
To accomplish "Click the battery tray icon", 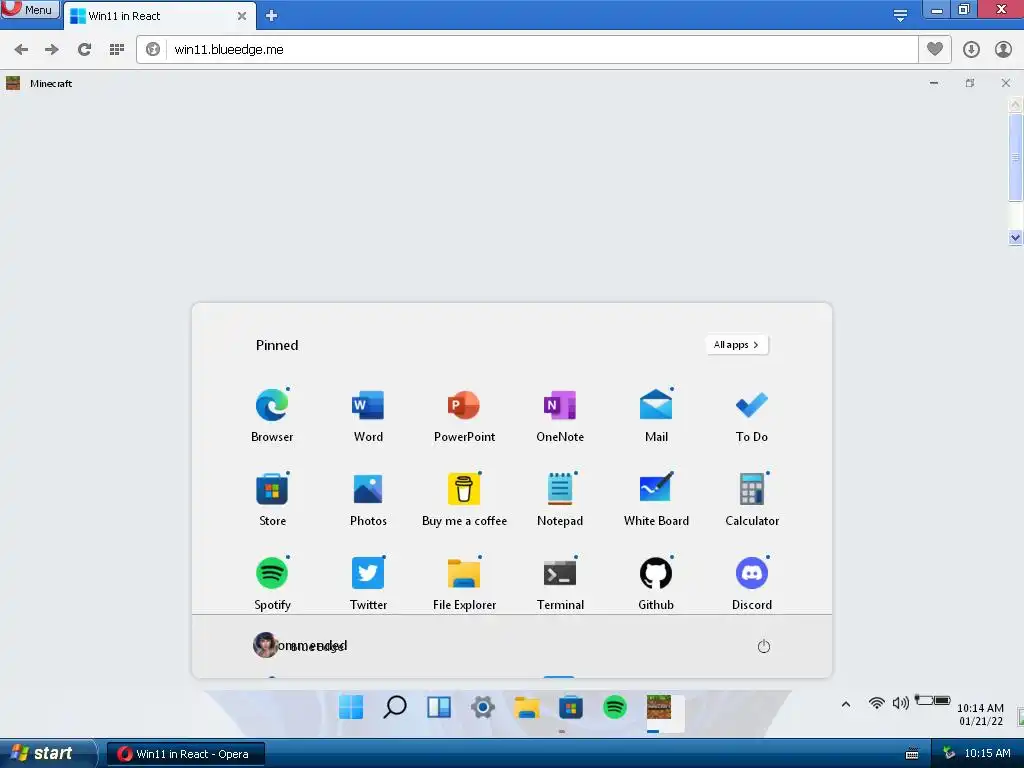I will click(933, 700).
